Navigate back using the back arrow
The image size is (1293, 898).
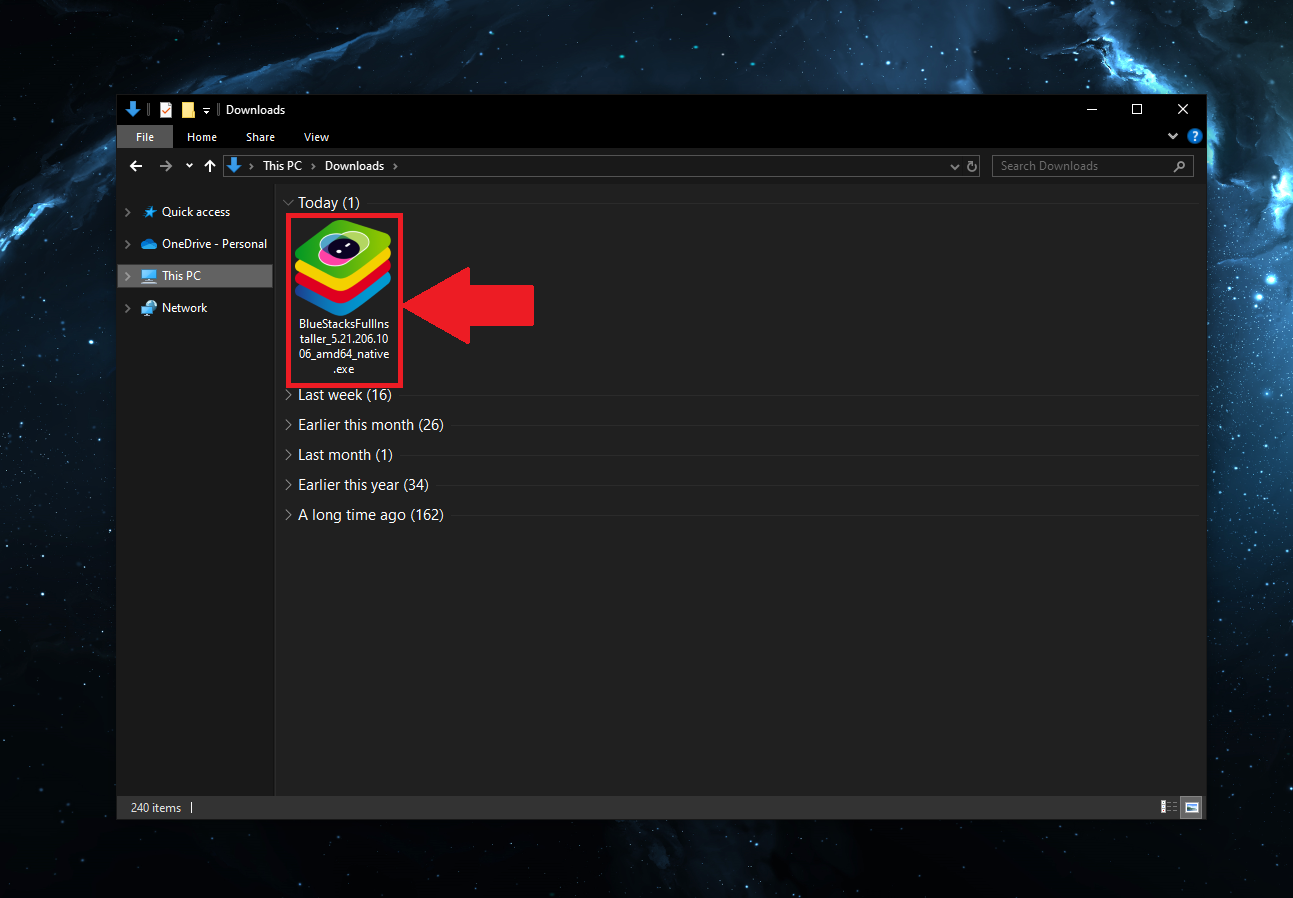pyautogui.click(x=136, y=165)
